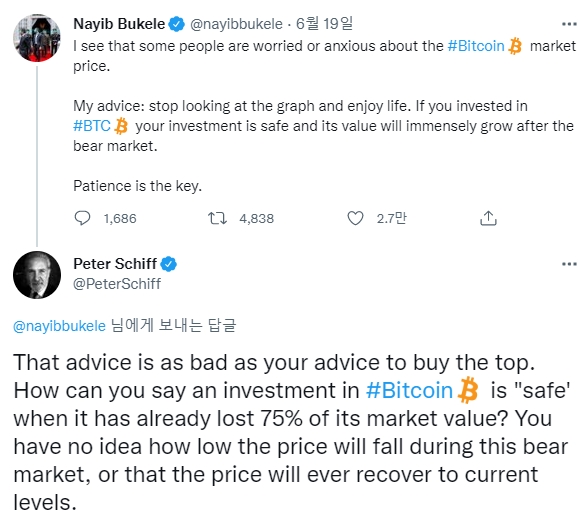This screenshot has height=520, width=579.
Task: Click the #Bitcoin hashtag in Schiff's reply
Action: click(x=409, y=390)
